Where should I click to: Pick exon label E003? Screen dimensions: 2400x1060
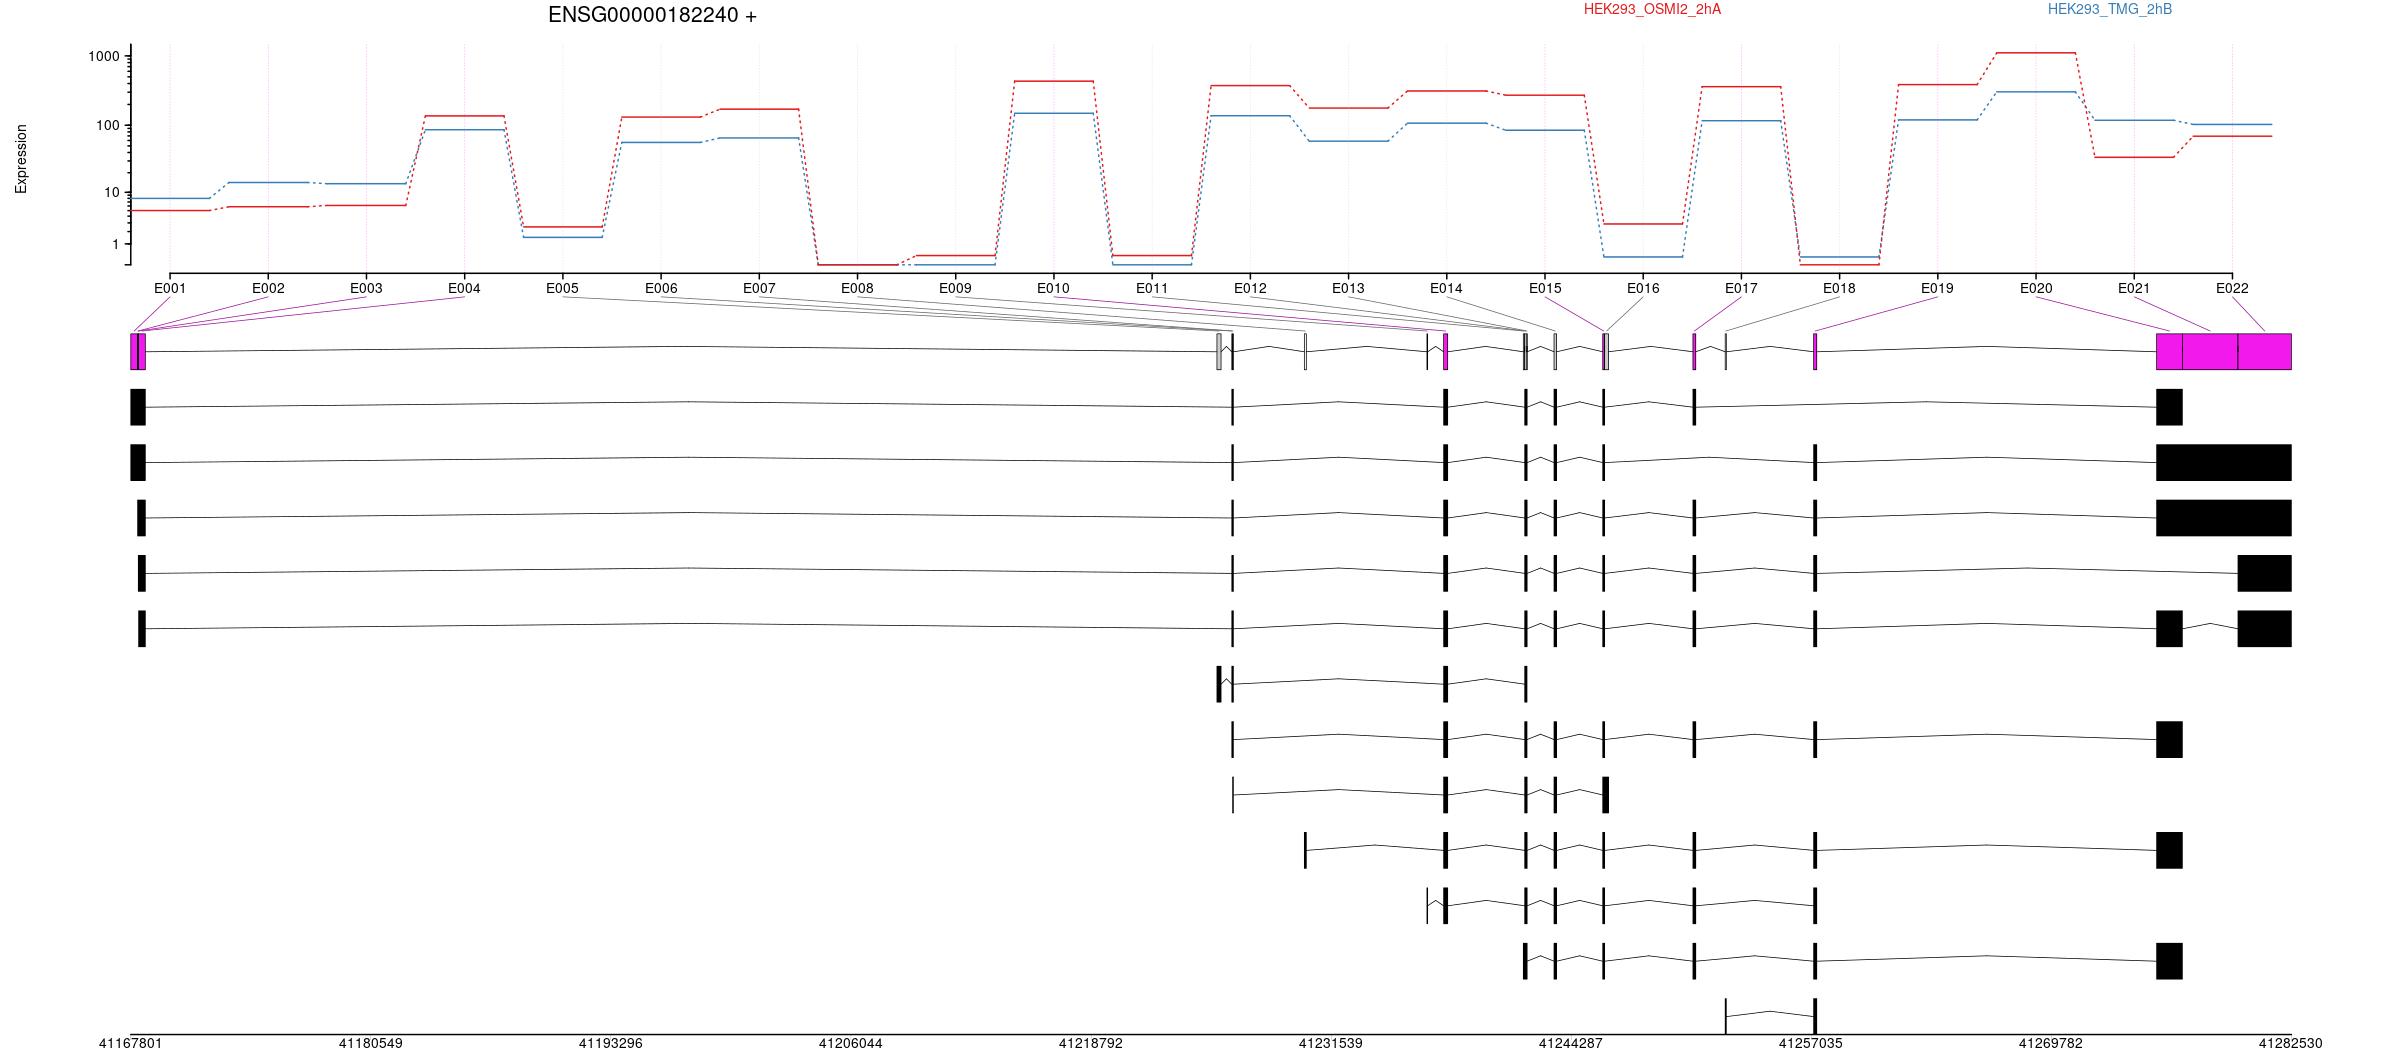(x=366, y=289)
